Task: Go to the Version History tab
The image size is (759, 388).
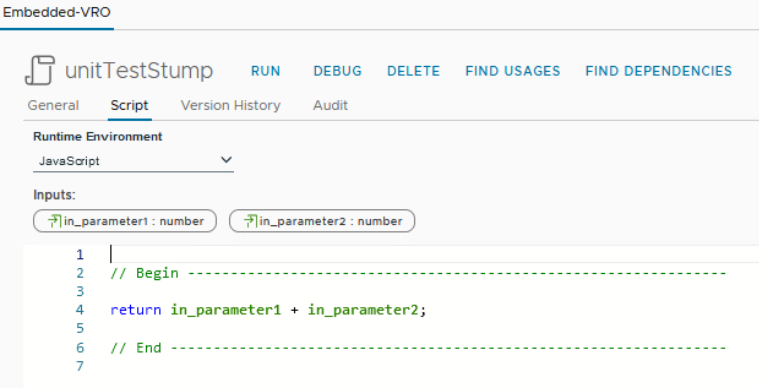Action: [230, 105]
